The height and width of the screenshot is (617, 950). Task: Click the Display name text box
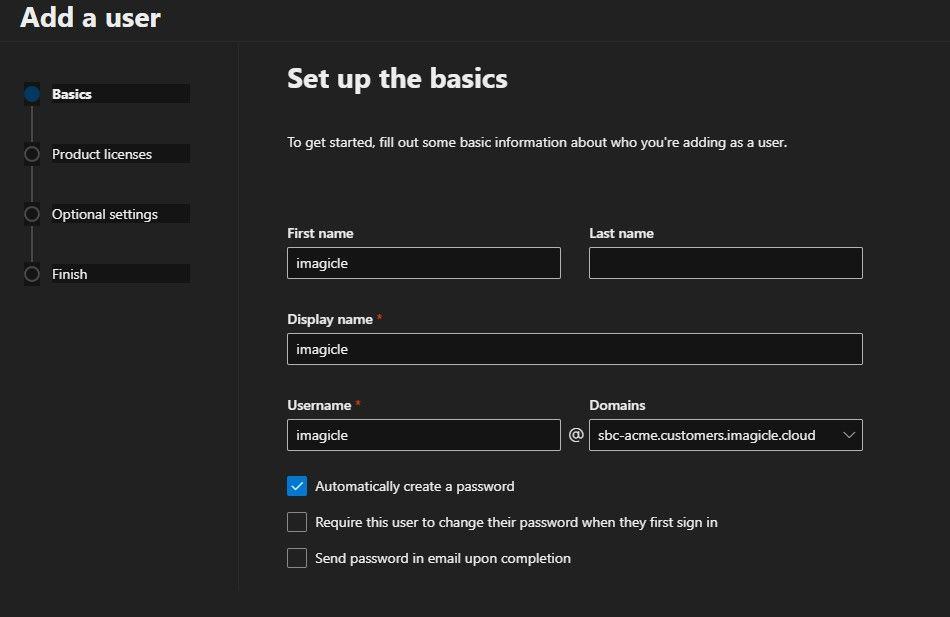click(x=574, y=349)
